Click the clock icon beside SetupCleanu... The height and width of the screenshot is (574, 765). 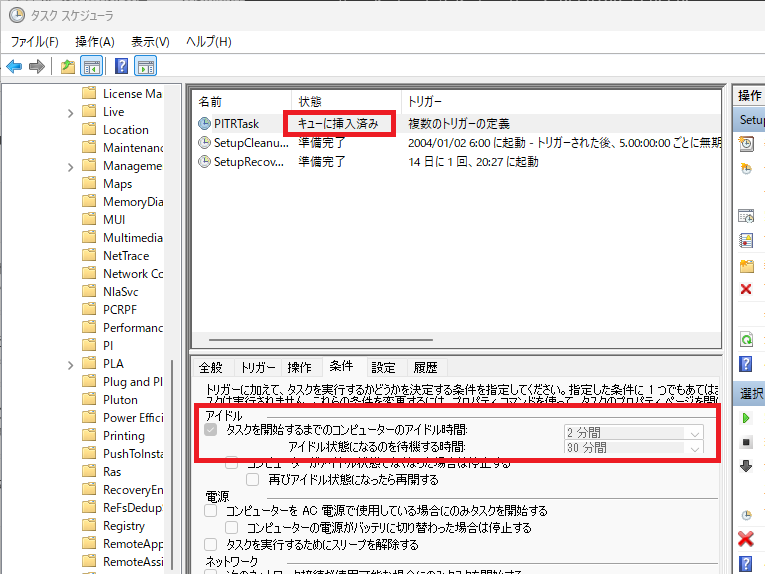[x=204, y=143]
